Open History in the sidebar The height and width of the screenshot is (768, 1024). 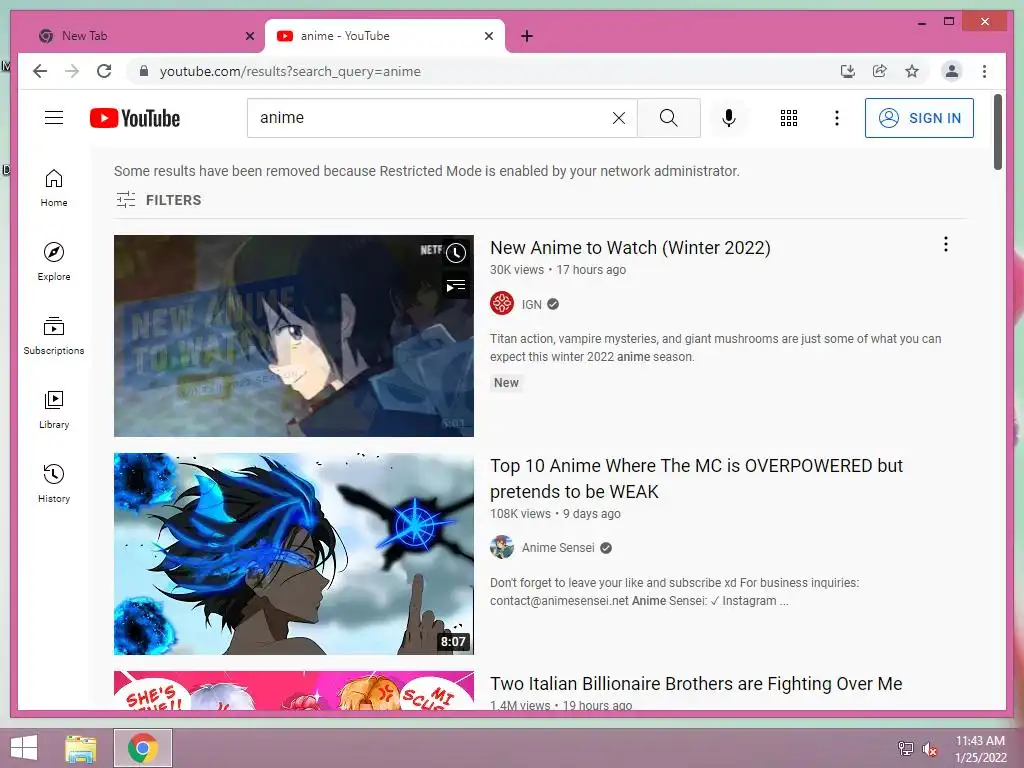click(x=54, y=483)
